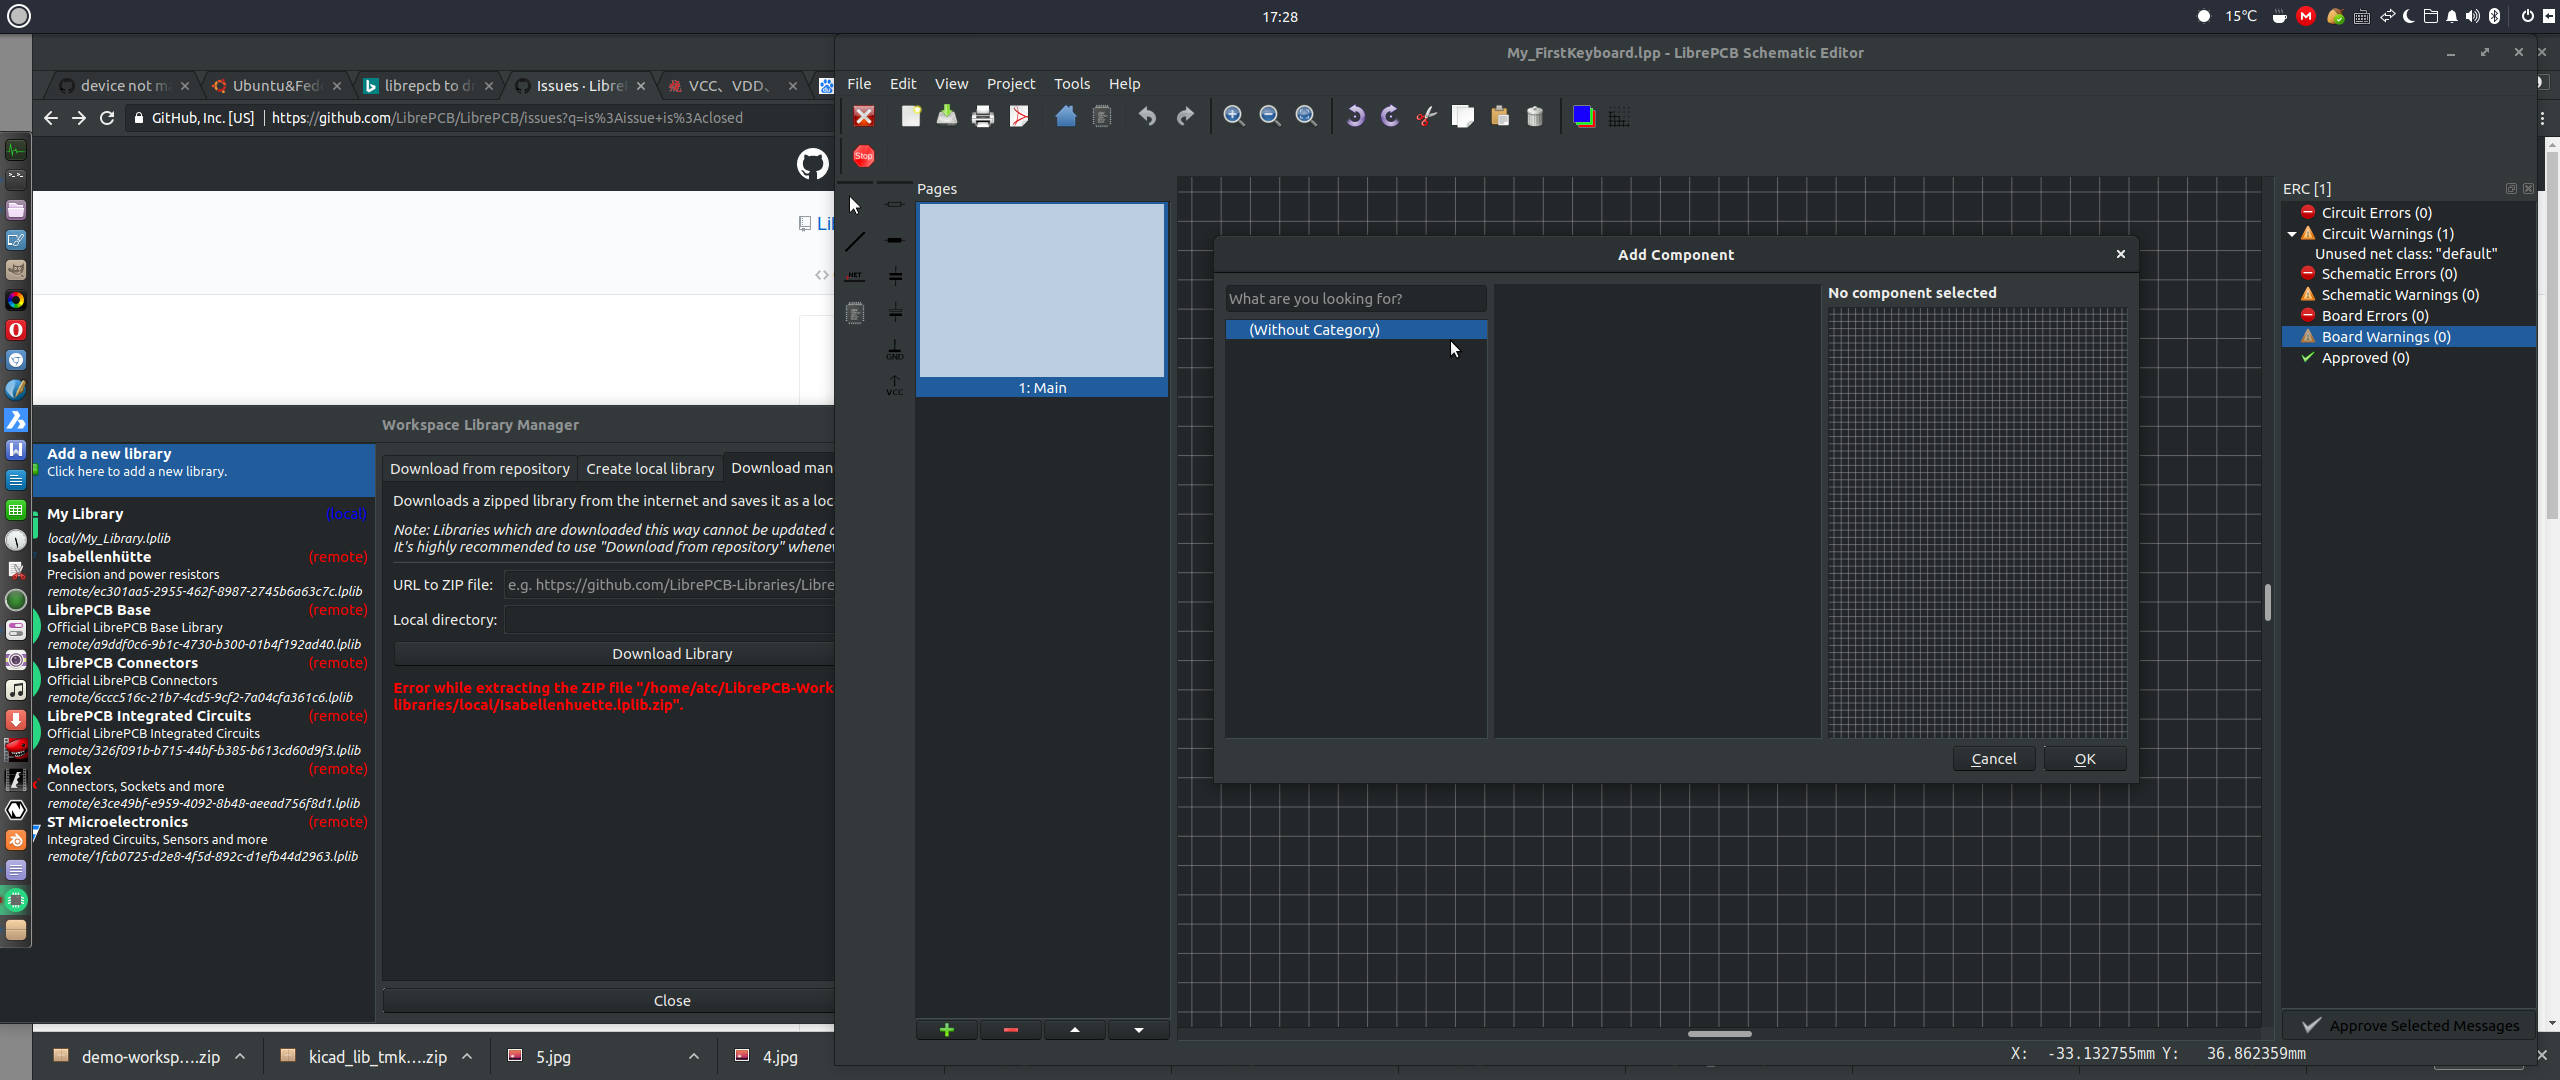Viewport: 2560px width, 1080px height.
Task: Place a VCC supply symbol
Action: point(895,385)
